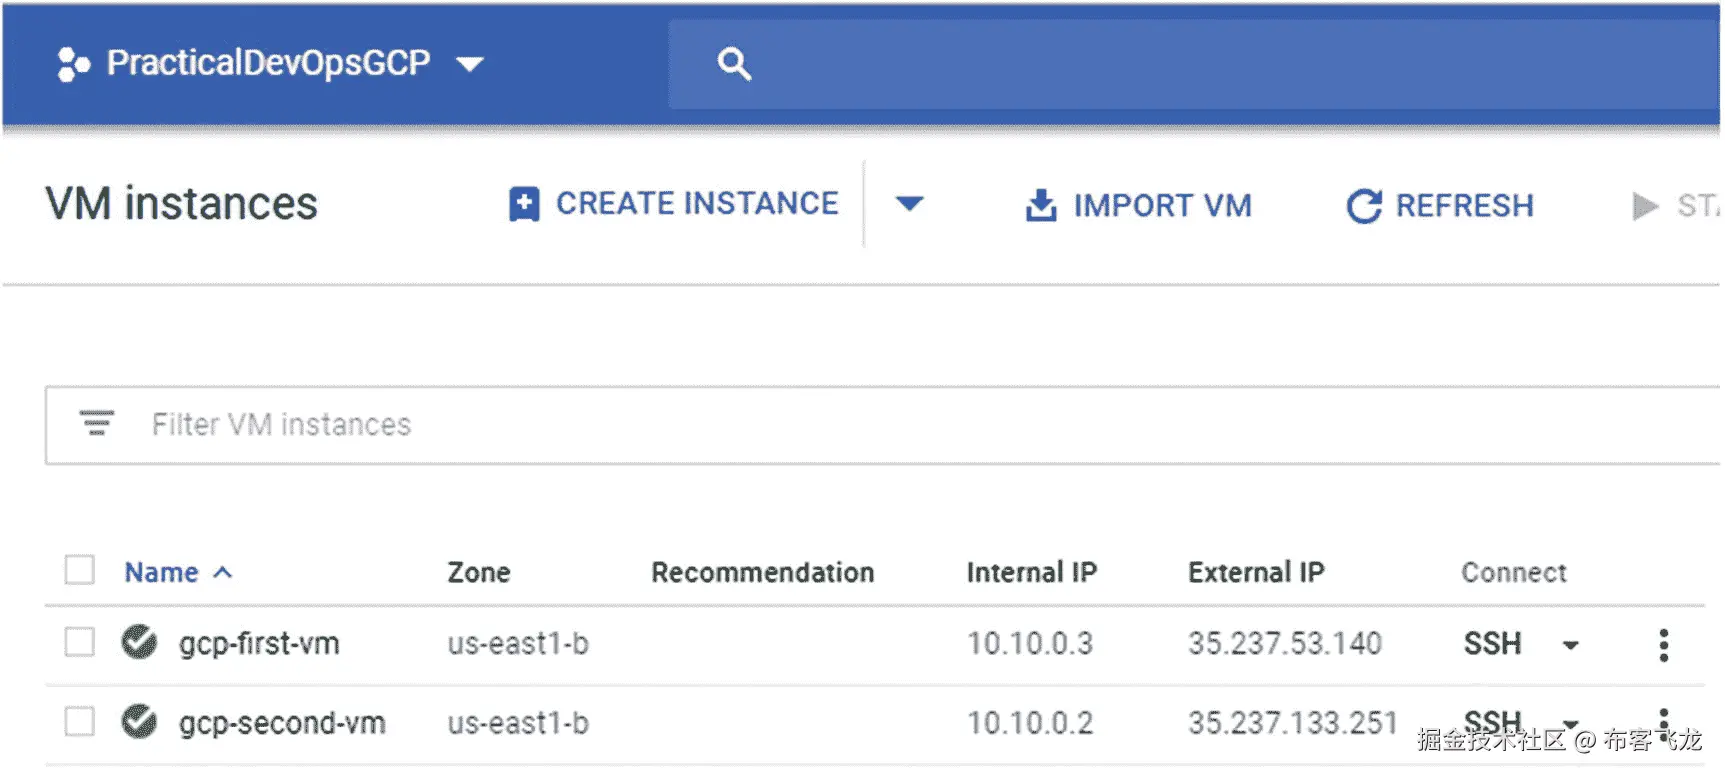Click the Create Instance button
This screenshot has height=776, width=1725.
click(x=674, y=204)
